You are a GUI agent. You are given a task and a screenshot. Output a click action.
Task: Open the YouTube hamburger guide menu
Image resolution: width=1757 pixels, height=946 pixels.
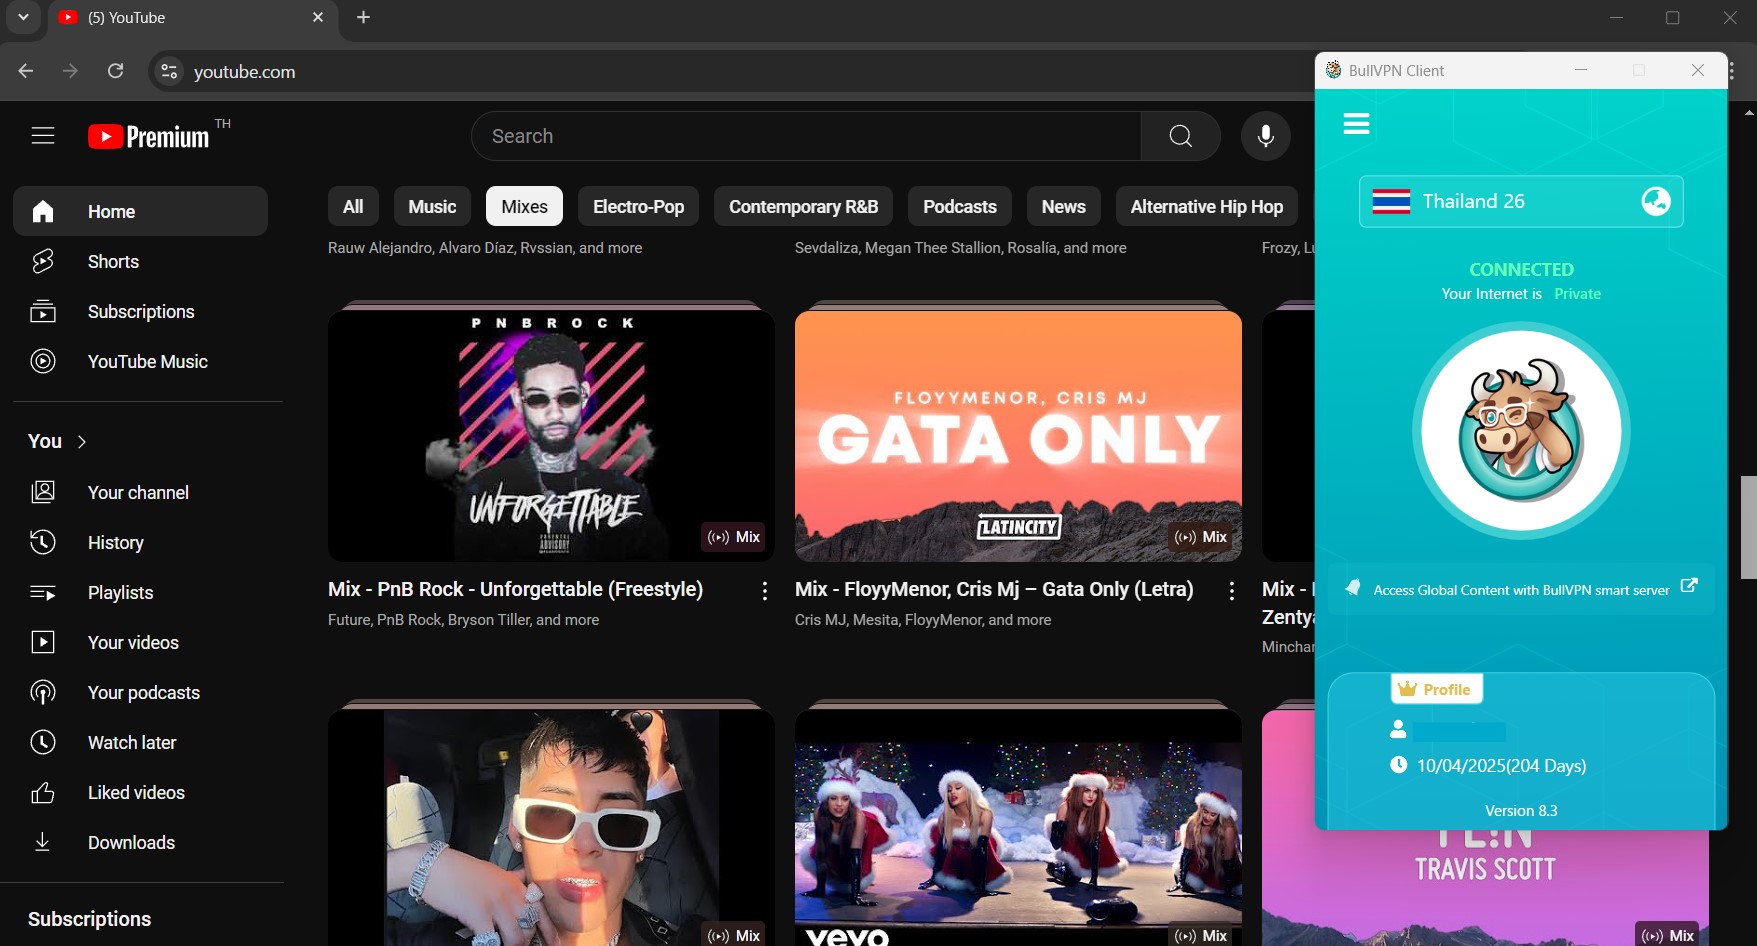coord(43,136)
